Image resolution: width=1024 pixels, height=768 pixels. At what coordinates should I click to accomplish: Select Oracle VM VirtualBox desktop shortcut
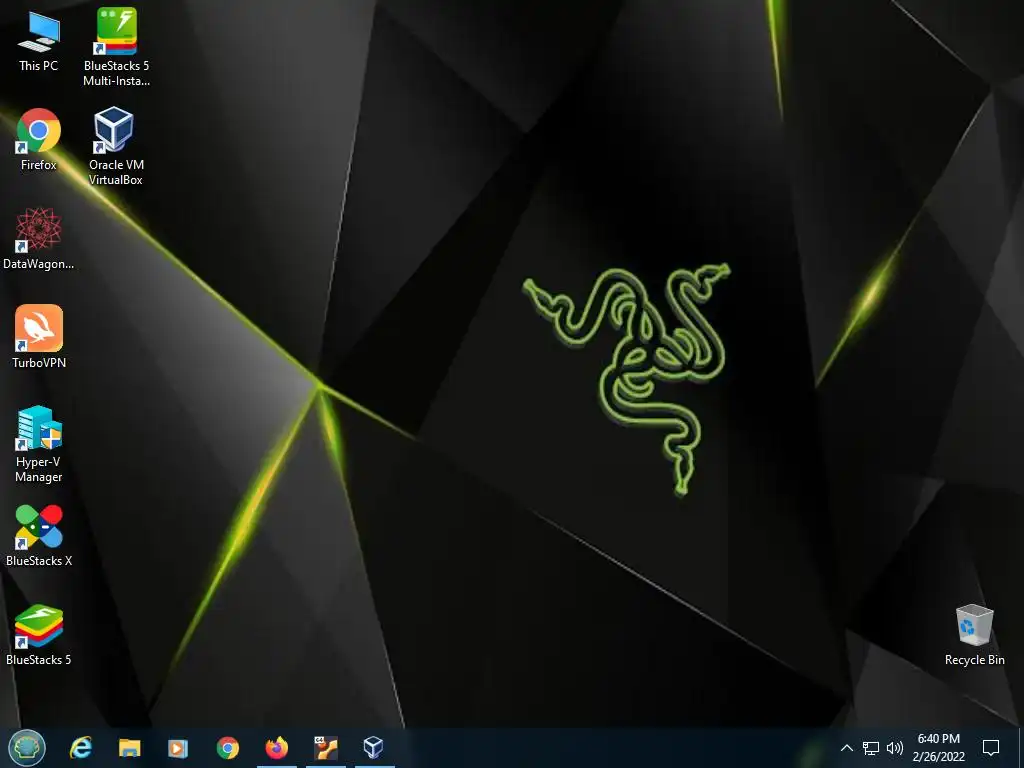pos(116,146)
